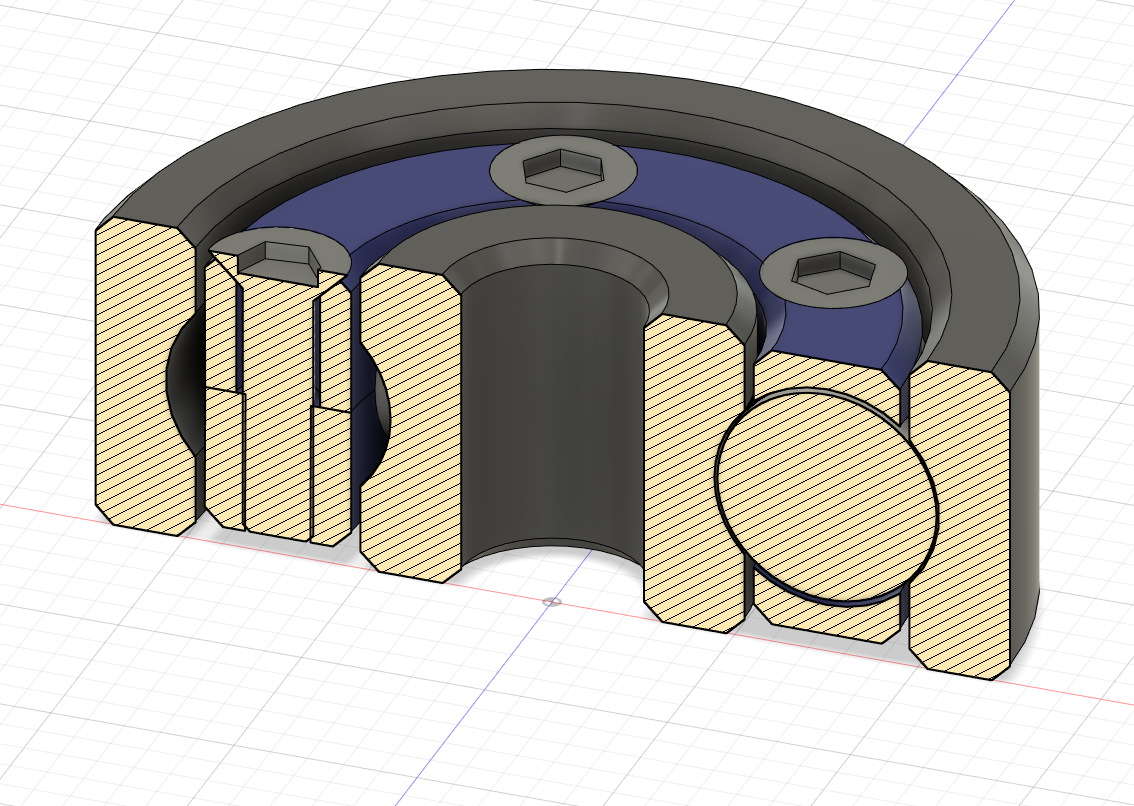Select the right-side hex socket screw head
The image size is (1134, 806).
[832, 273]
